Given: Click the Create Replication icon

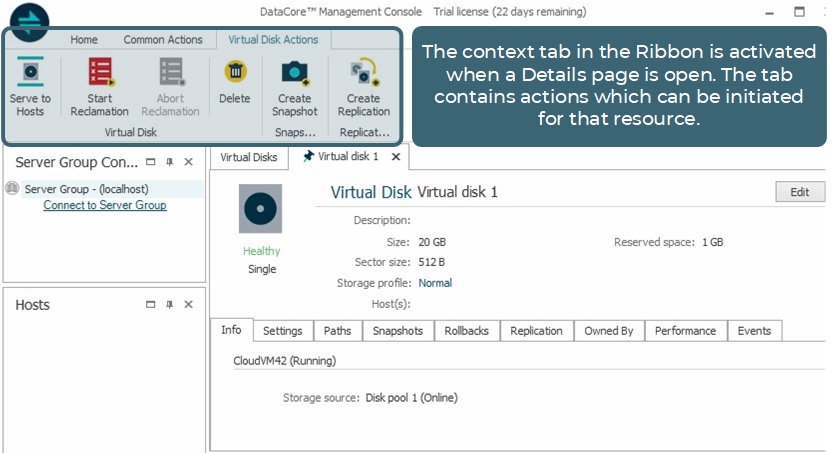Looking at the screenshot, I should [x=363, y=74].
